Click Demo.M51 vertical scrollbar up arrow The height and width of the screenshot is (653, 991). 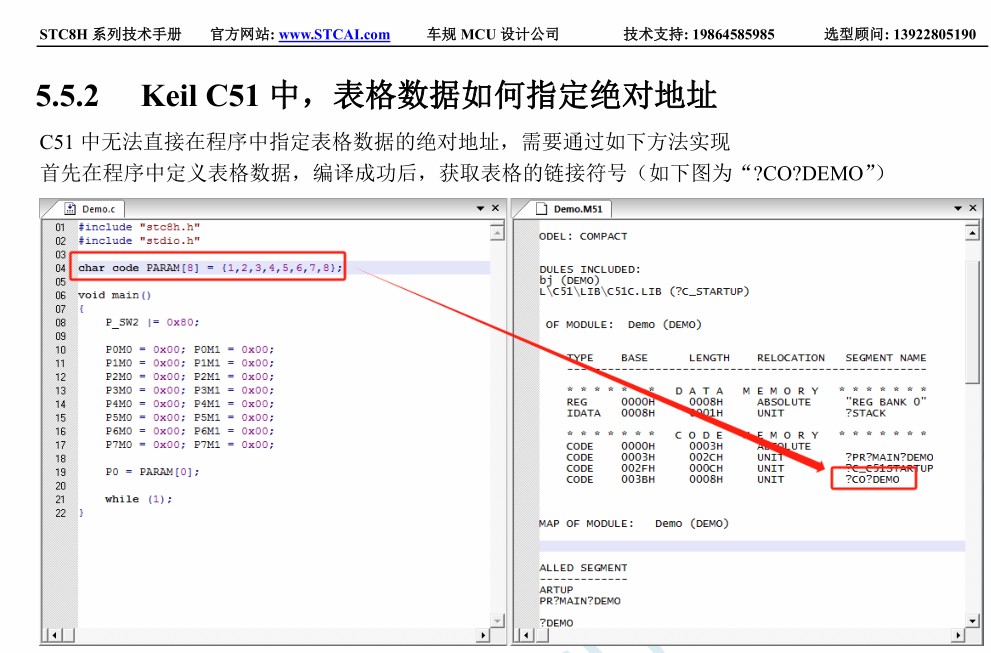pos(973,233)
